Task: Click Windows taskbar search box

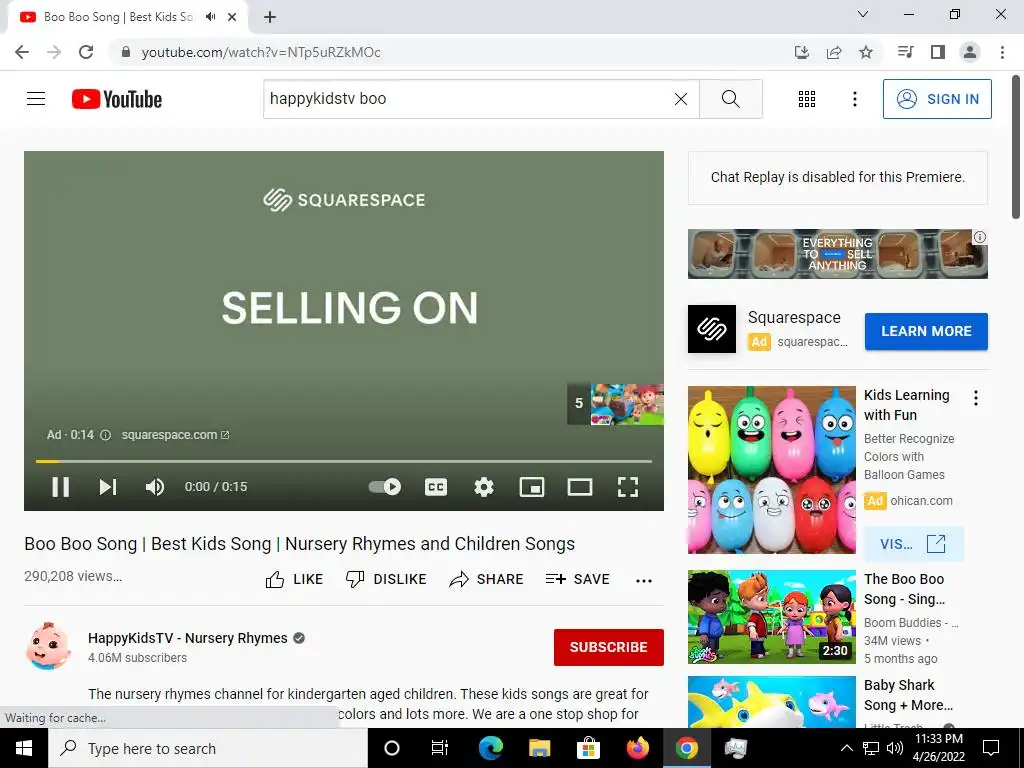Action: click(208, 748)
